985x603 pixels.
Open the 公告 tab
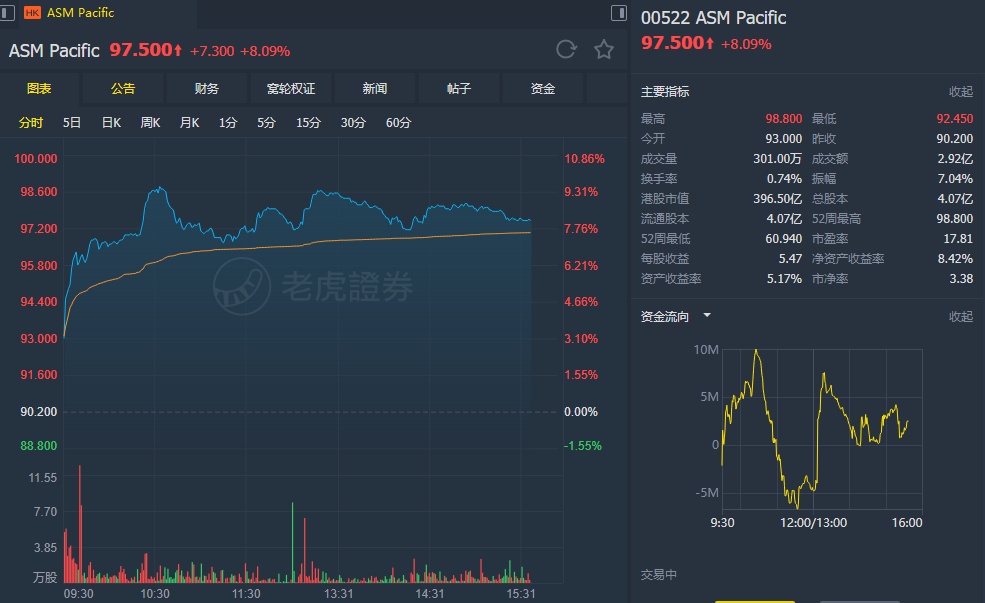pos(123,89)
